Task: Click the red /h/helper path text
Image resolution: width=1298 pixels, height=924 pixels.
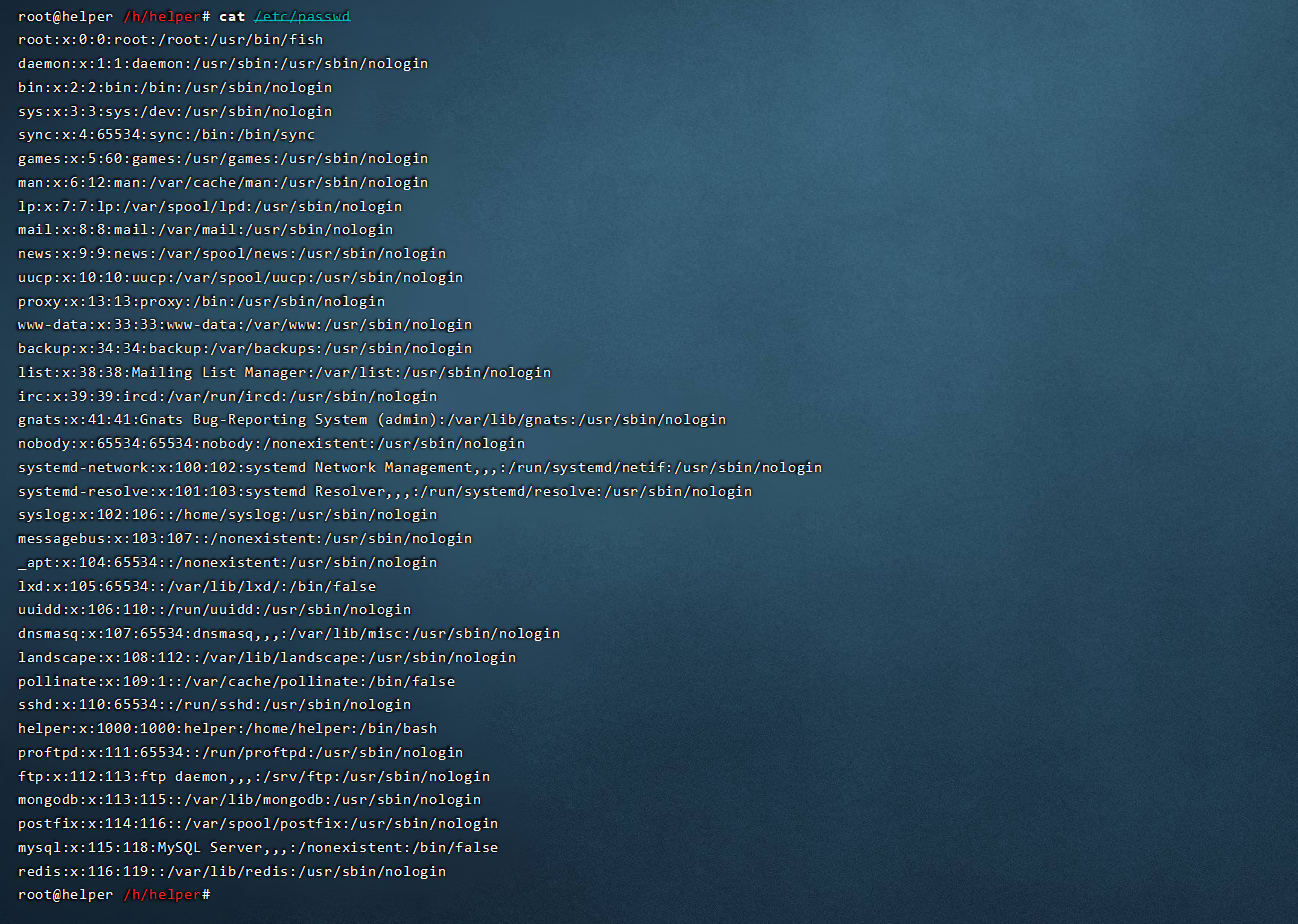Action: click(162, 16)
